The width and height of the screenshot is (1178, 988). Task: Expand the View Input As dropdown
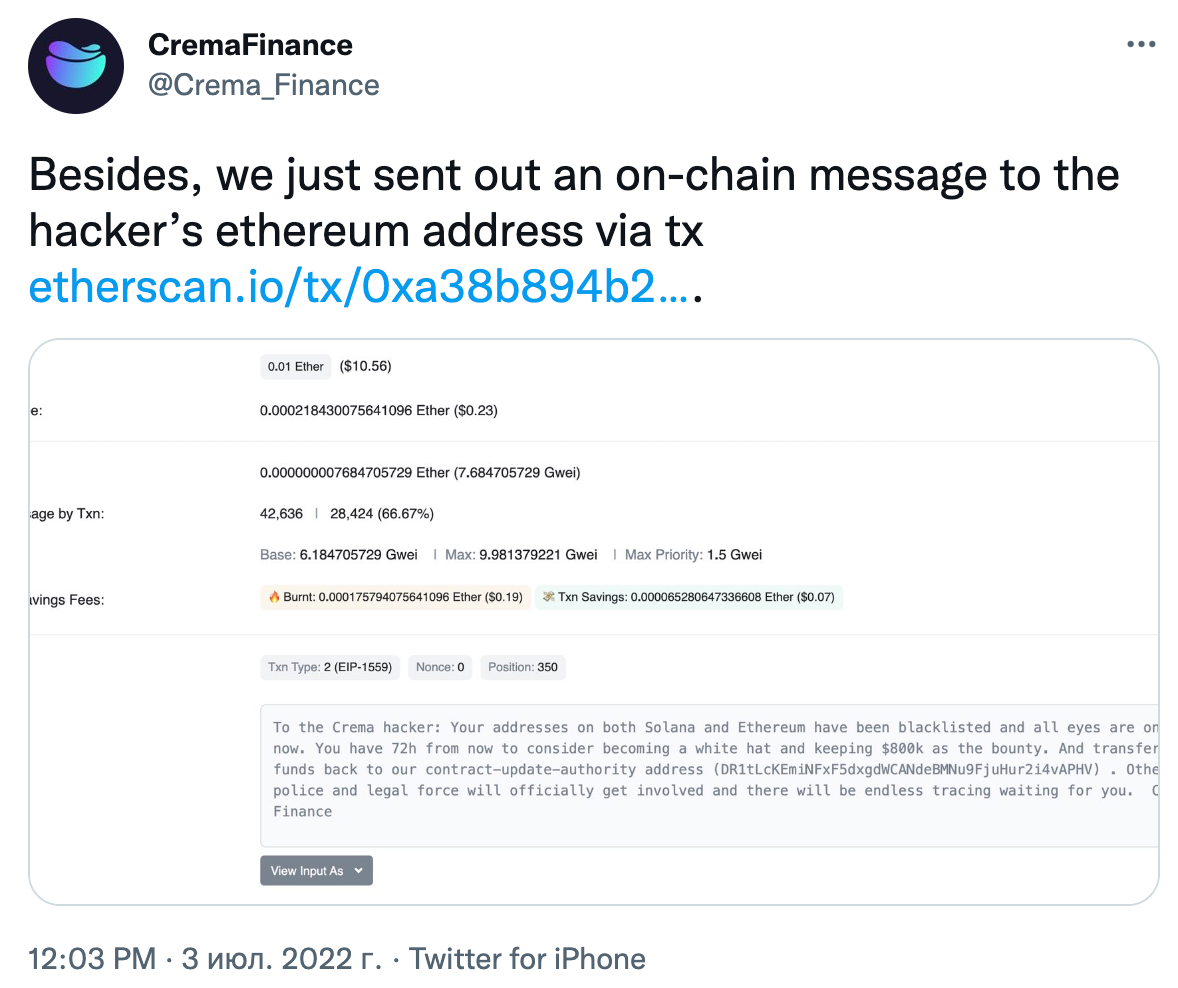316,870
